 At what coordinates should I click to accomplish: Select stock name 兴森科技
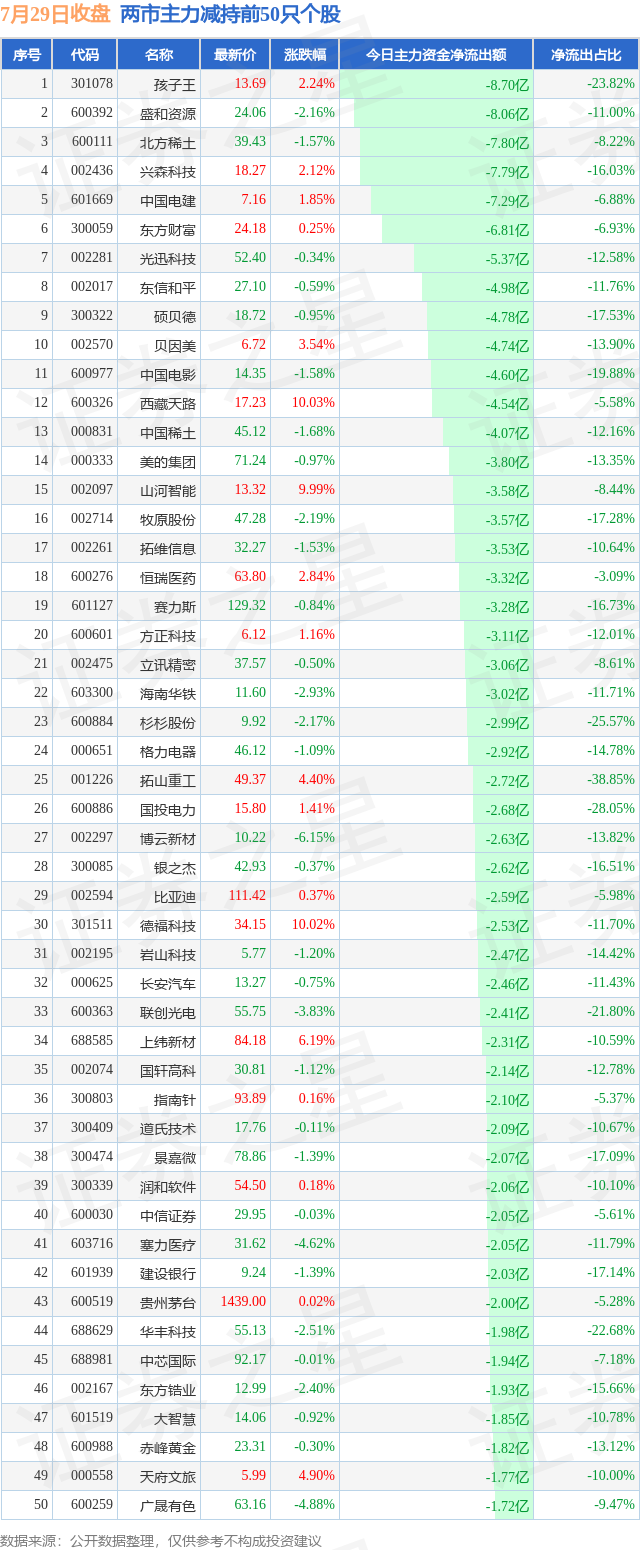[x=168, y=171]
